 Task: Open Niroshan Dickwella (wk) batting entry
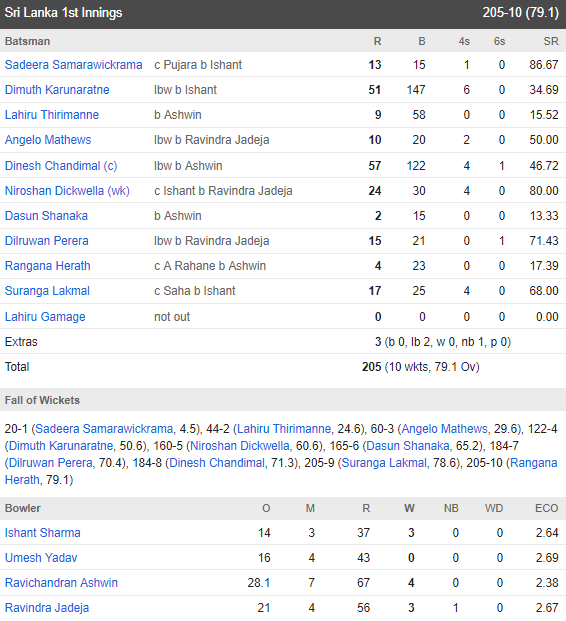[x=67, y=190]
